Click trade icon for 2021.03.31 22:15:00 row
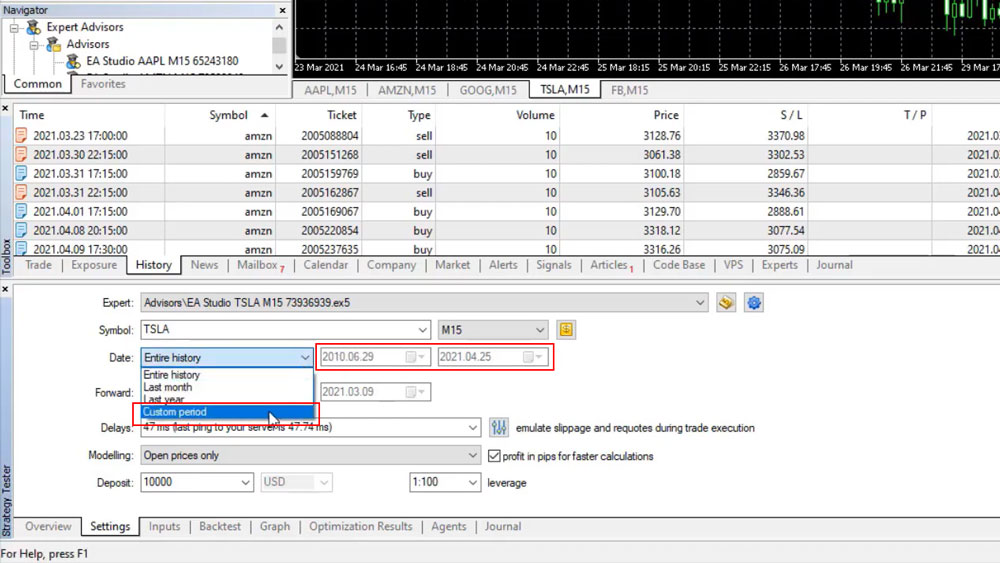Image resolution: width=1000 pixels, height=563 pixels. (21, 193)
